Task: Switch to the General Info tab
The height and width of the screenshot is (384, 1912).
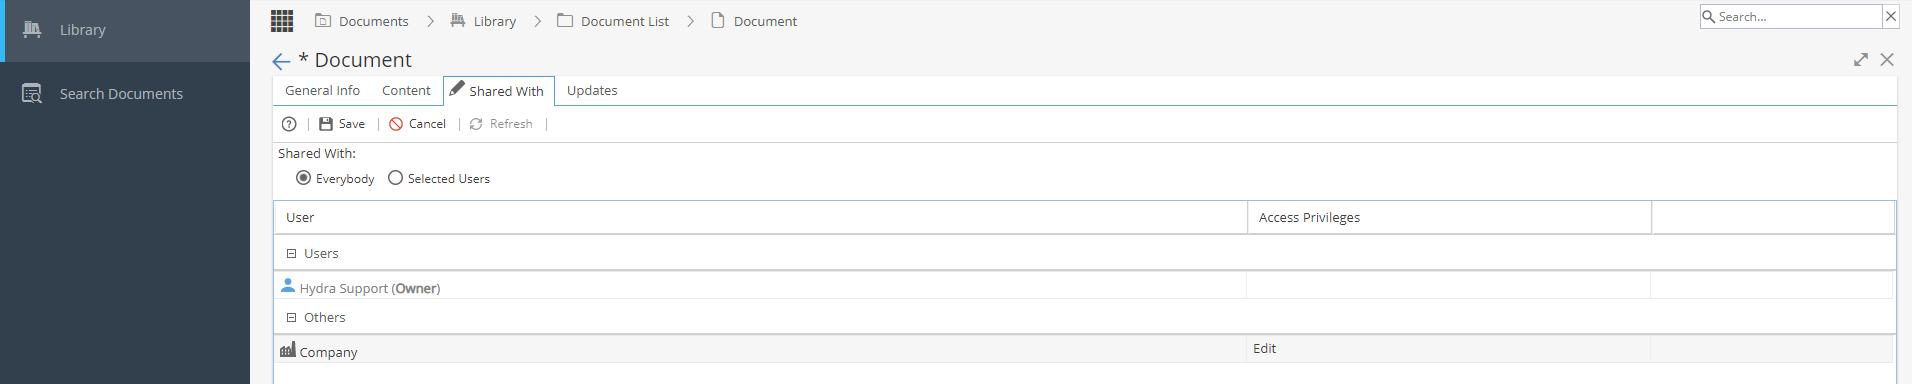Action: [322, 90]
